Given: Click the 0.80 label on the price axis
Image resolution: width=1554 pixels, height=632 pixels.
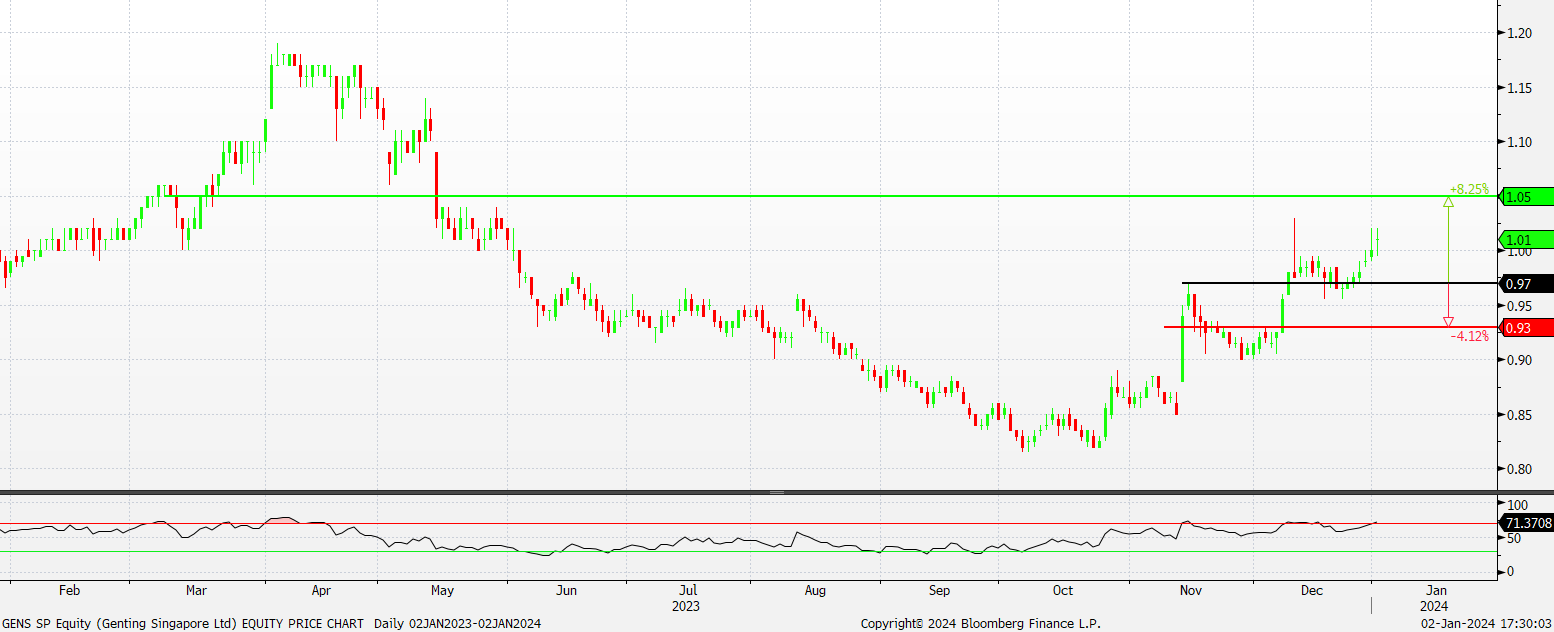Looking at the screenshot, I should click(x=1518, y=469).
